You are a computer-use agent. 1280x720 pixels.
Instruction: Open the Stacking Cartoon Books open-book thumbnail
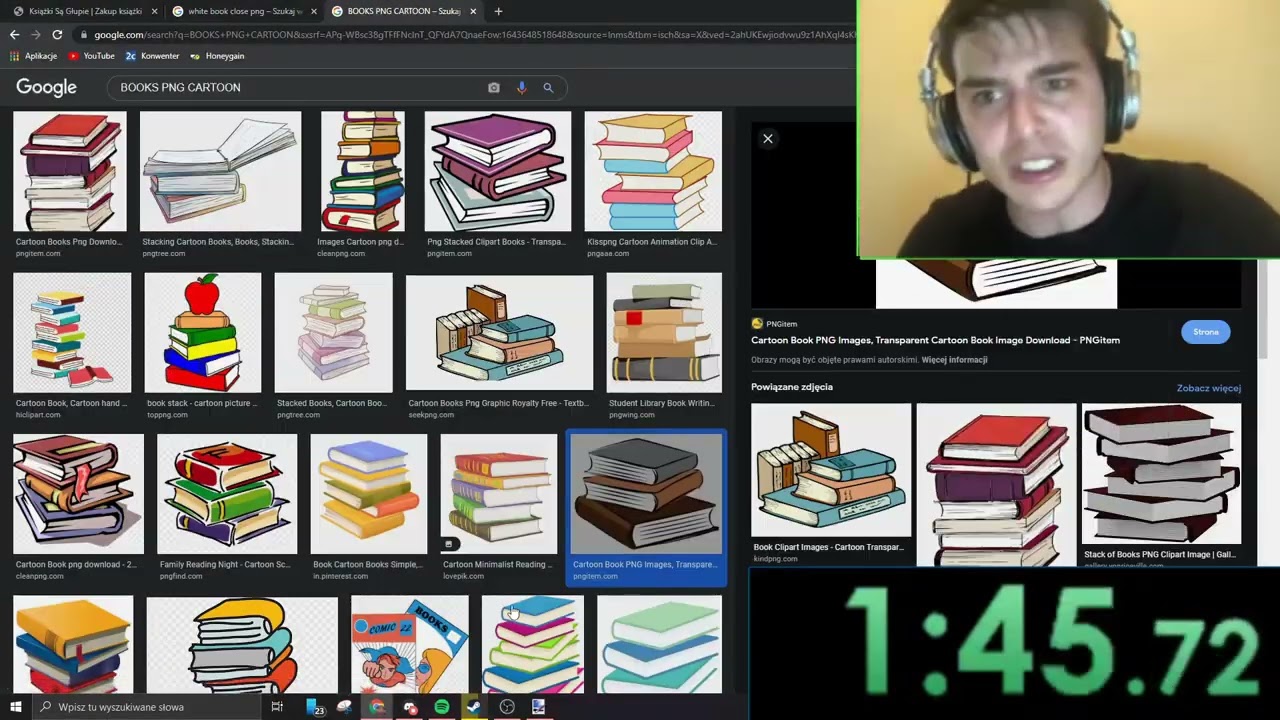(220, 171)
